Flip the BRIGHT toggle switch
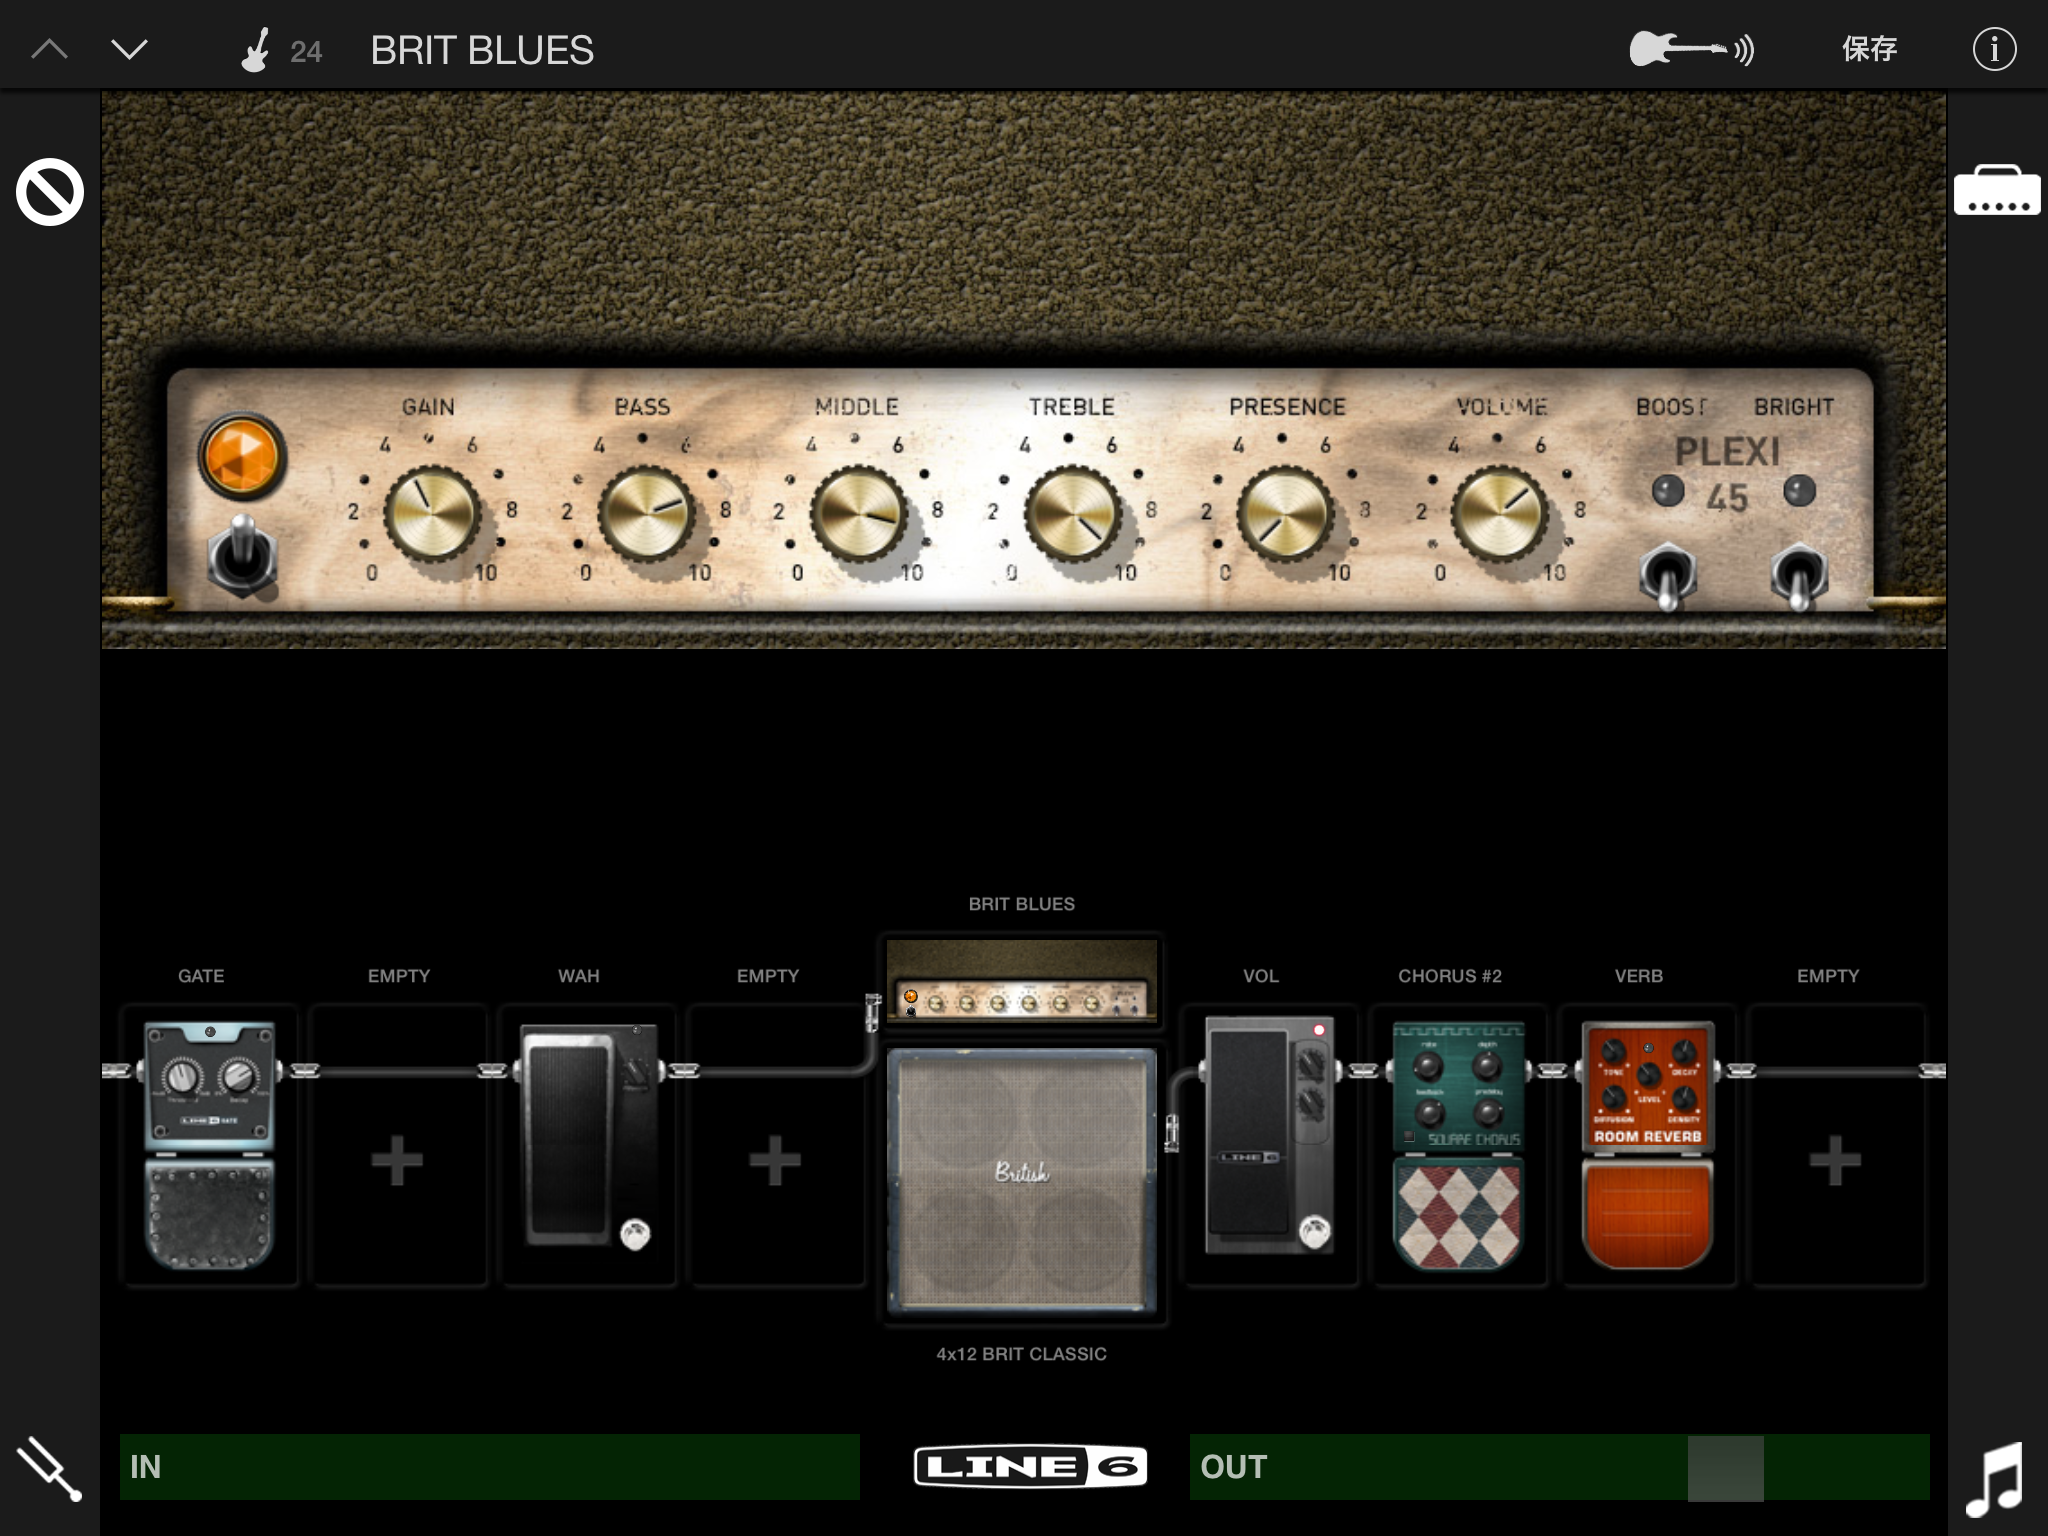2048x1536 pixels. [x=1798, y=575]
